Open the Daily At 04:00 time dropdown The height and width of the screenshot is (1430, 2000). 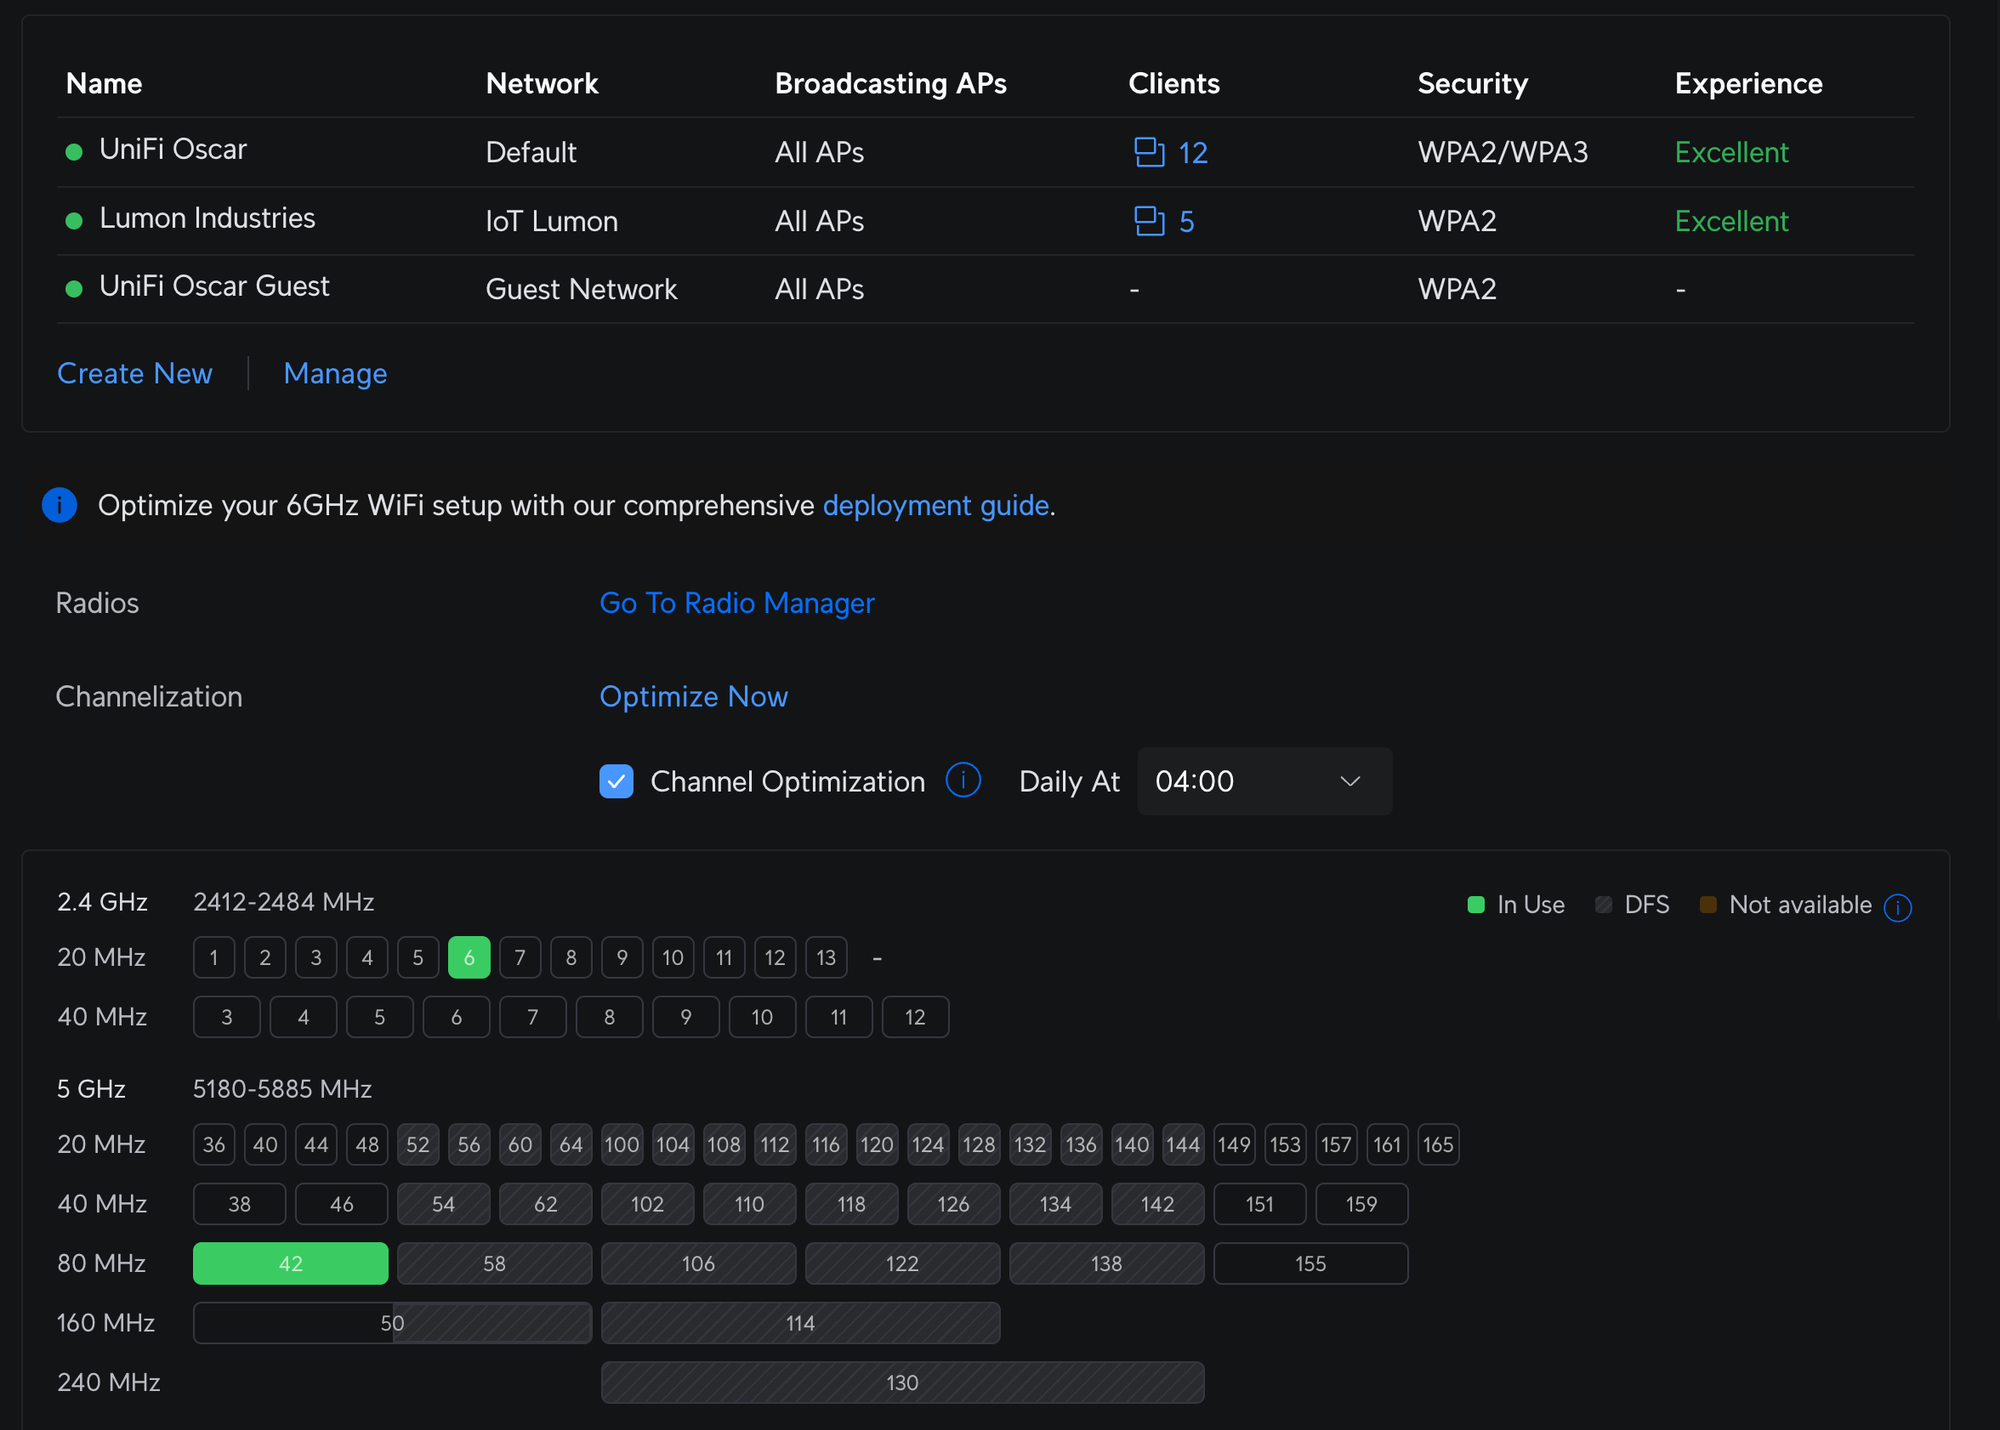[x=1264, y=781]
